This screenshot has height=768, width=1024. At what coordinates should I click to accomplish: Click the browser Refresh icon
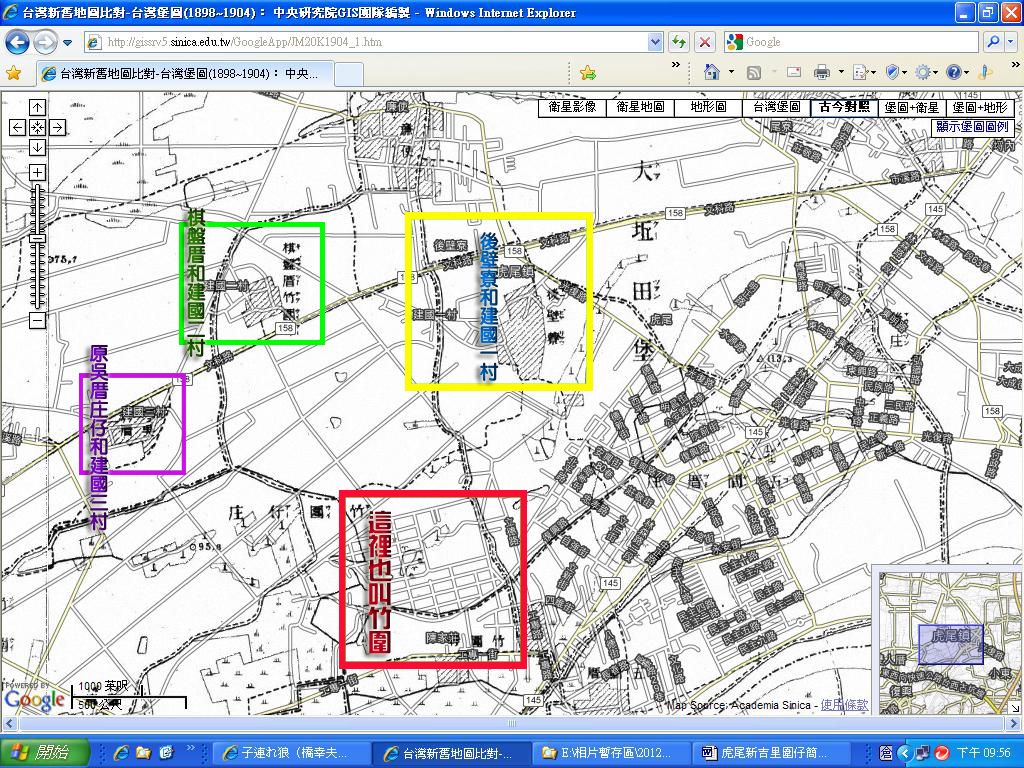pos(679,42)
